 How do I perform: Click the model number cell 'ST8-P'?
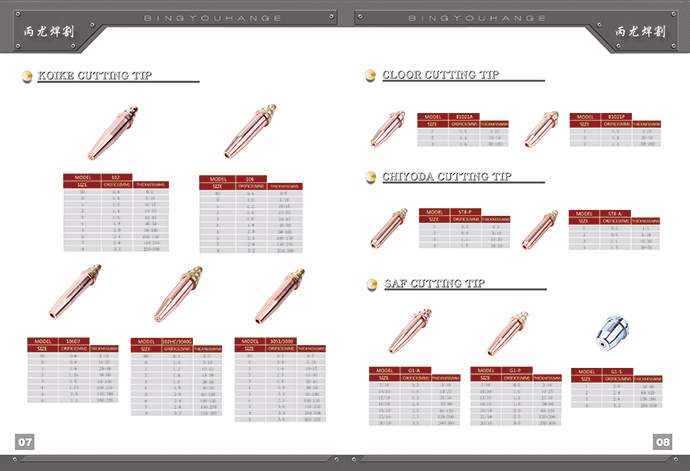pos(466,212)
